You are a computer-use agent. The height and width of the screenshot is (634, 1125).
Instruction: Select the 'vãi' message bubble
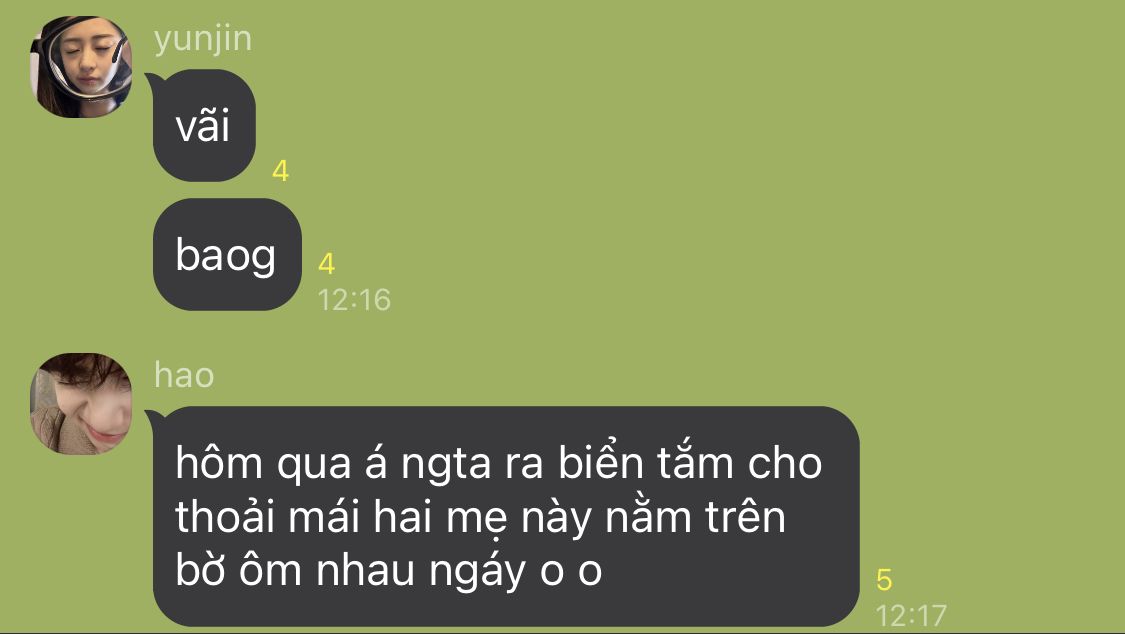tap(204, 126)
